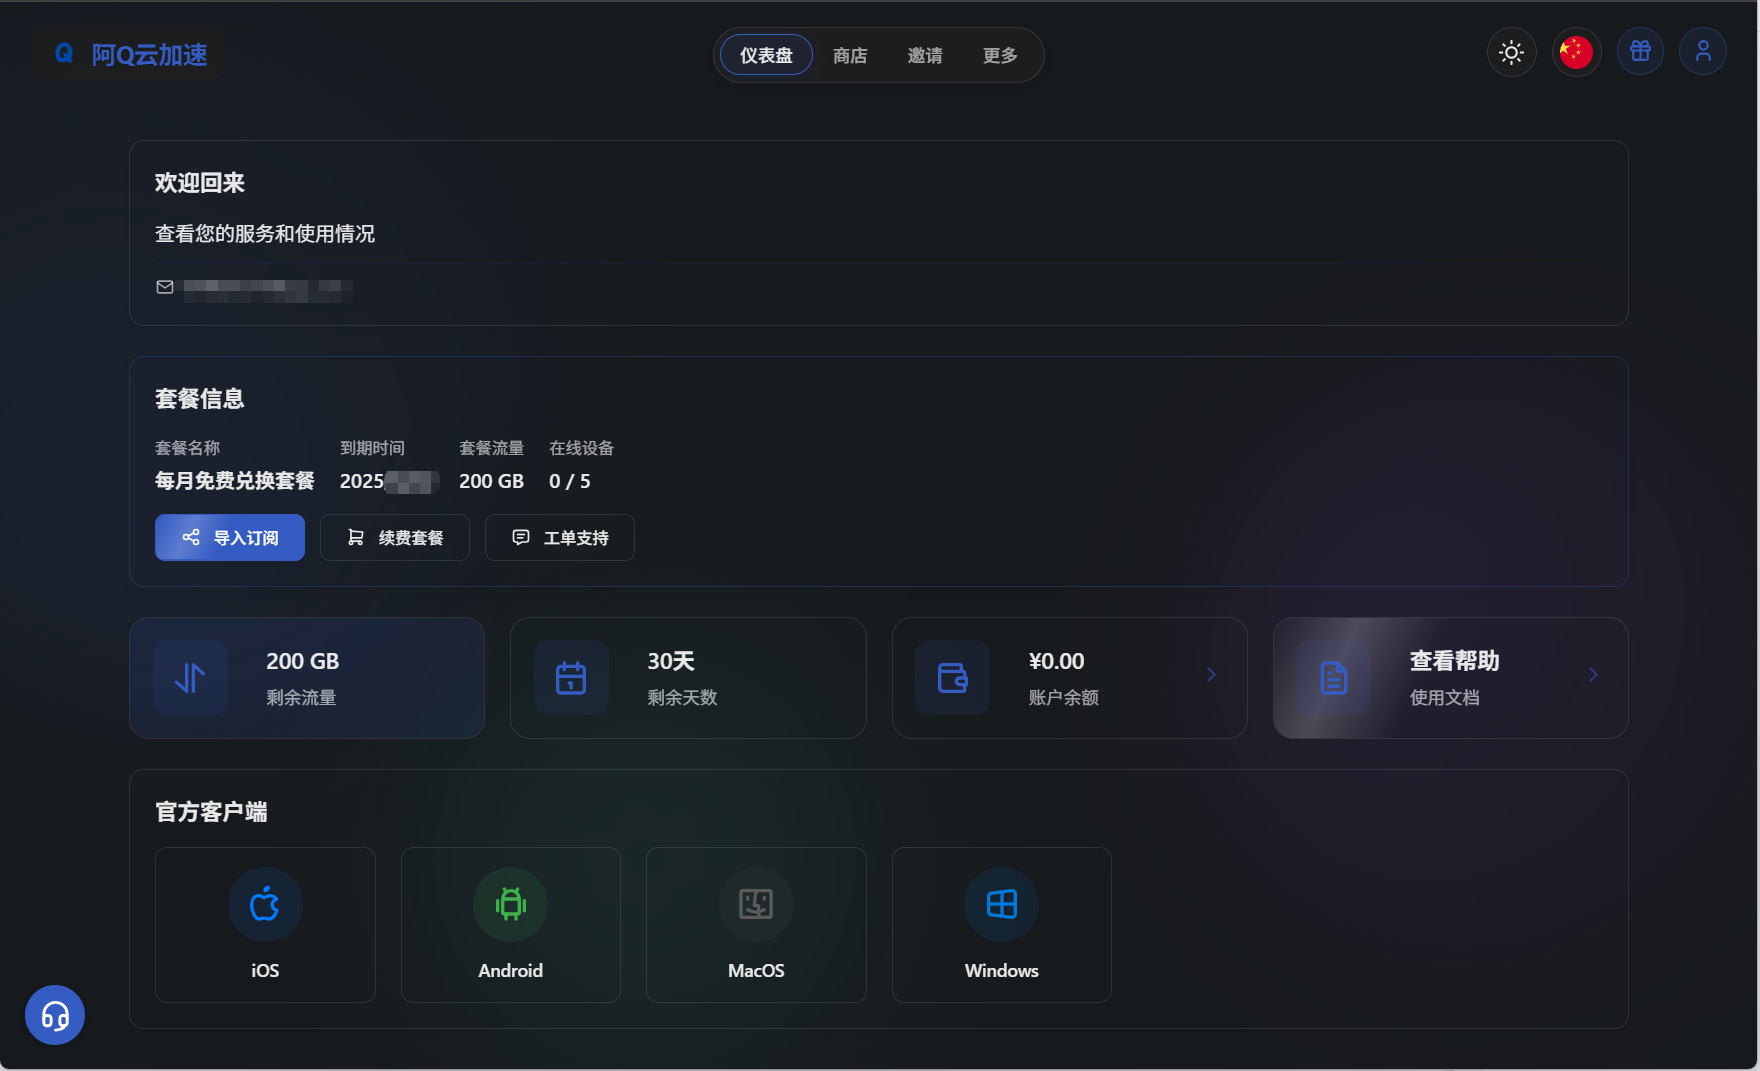Viewport: 1760px width, 1071px height.
Task: Toggle the light/dark theme sun icon
Action: 1511,52
